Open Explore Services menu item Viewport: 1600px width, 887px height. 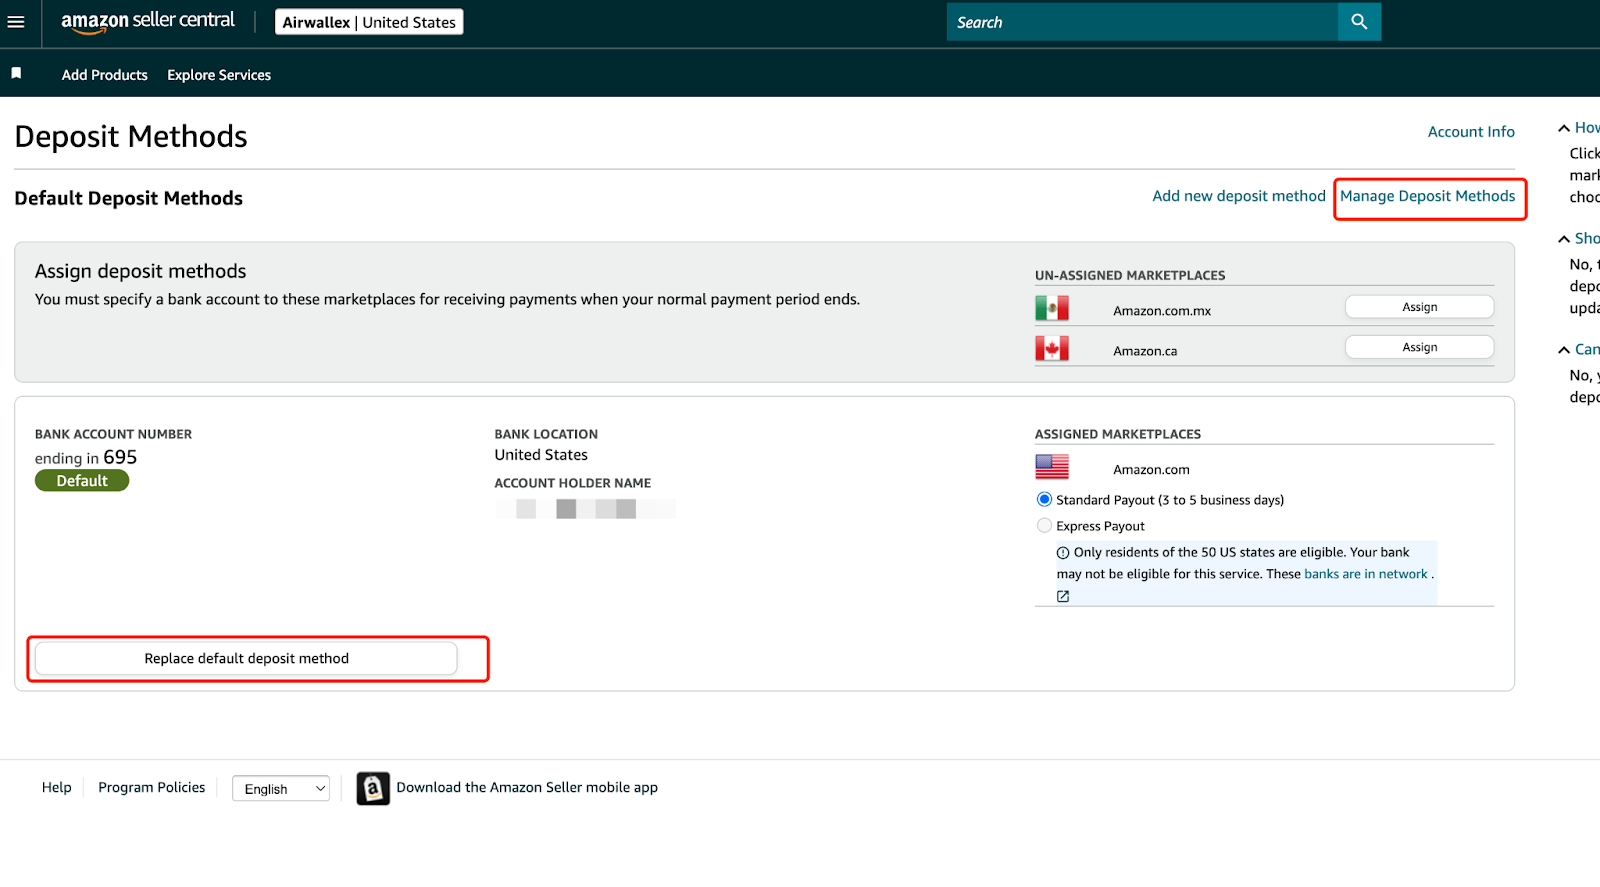pyautogui.click(x=219, y=75)
